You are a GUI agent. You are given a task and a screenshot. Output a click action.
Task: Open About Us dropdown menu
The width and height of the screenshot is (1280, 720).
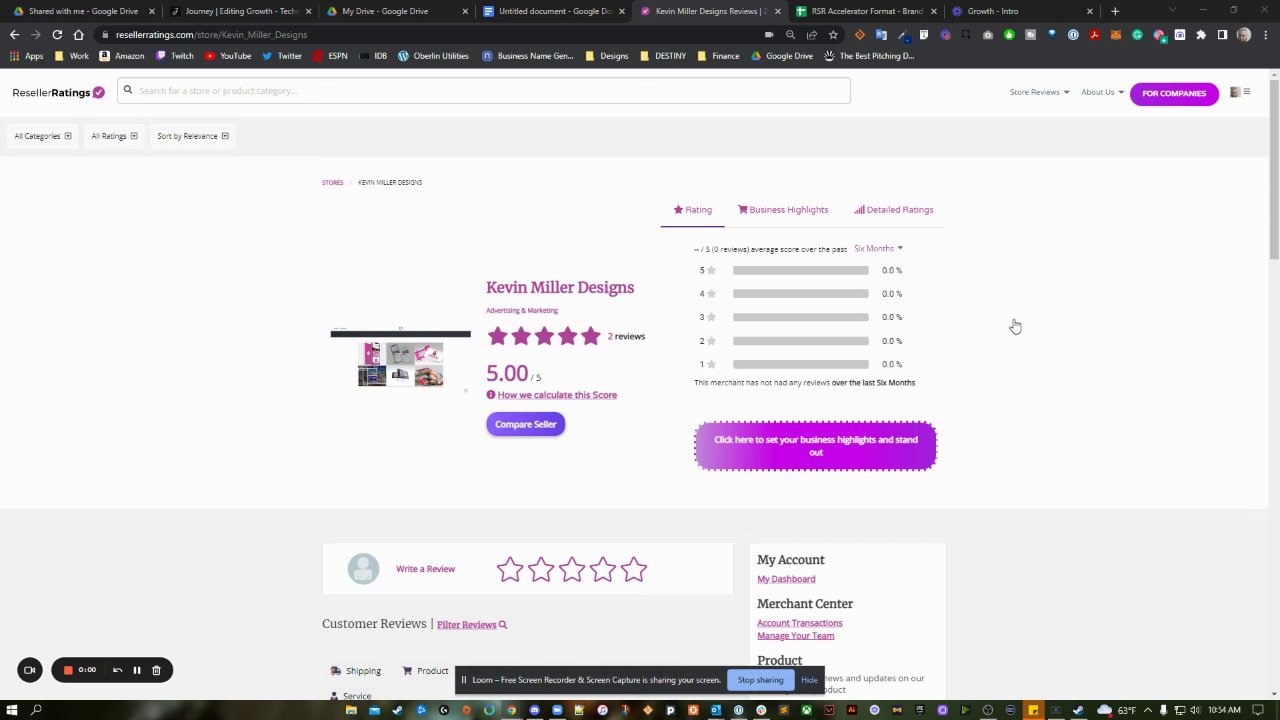coord(1102,92)
